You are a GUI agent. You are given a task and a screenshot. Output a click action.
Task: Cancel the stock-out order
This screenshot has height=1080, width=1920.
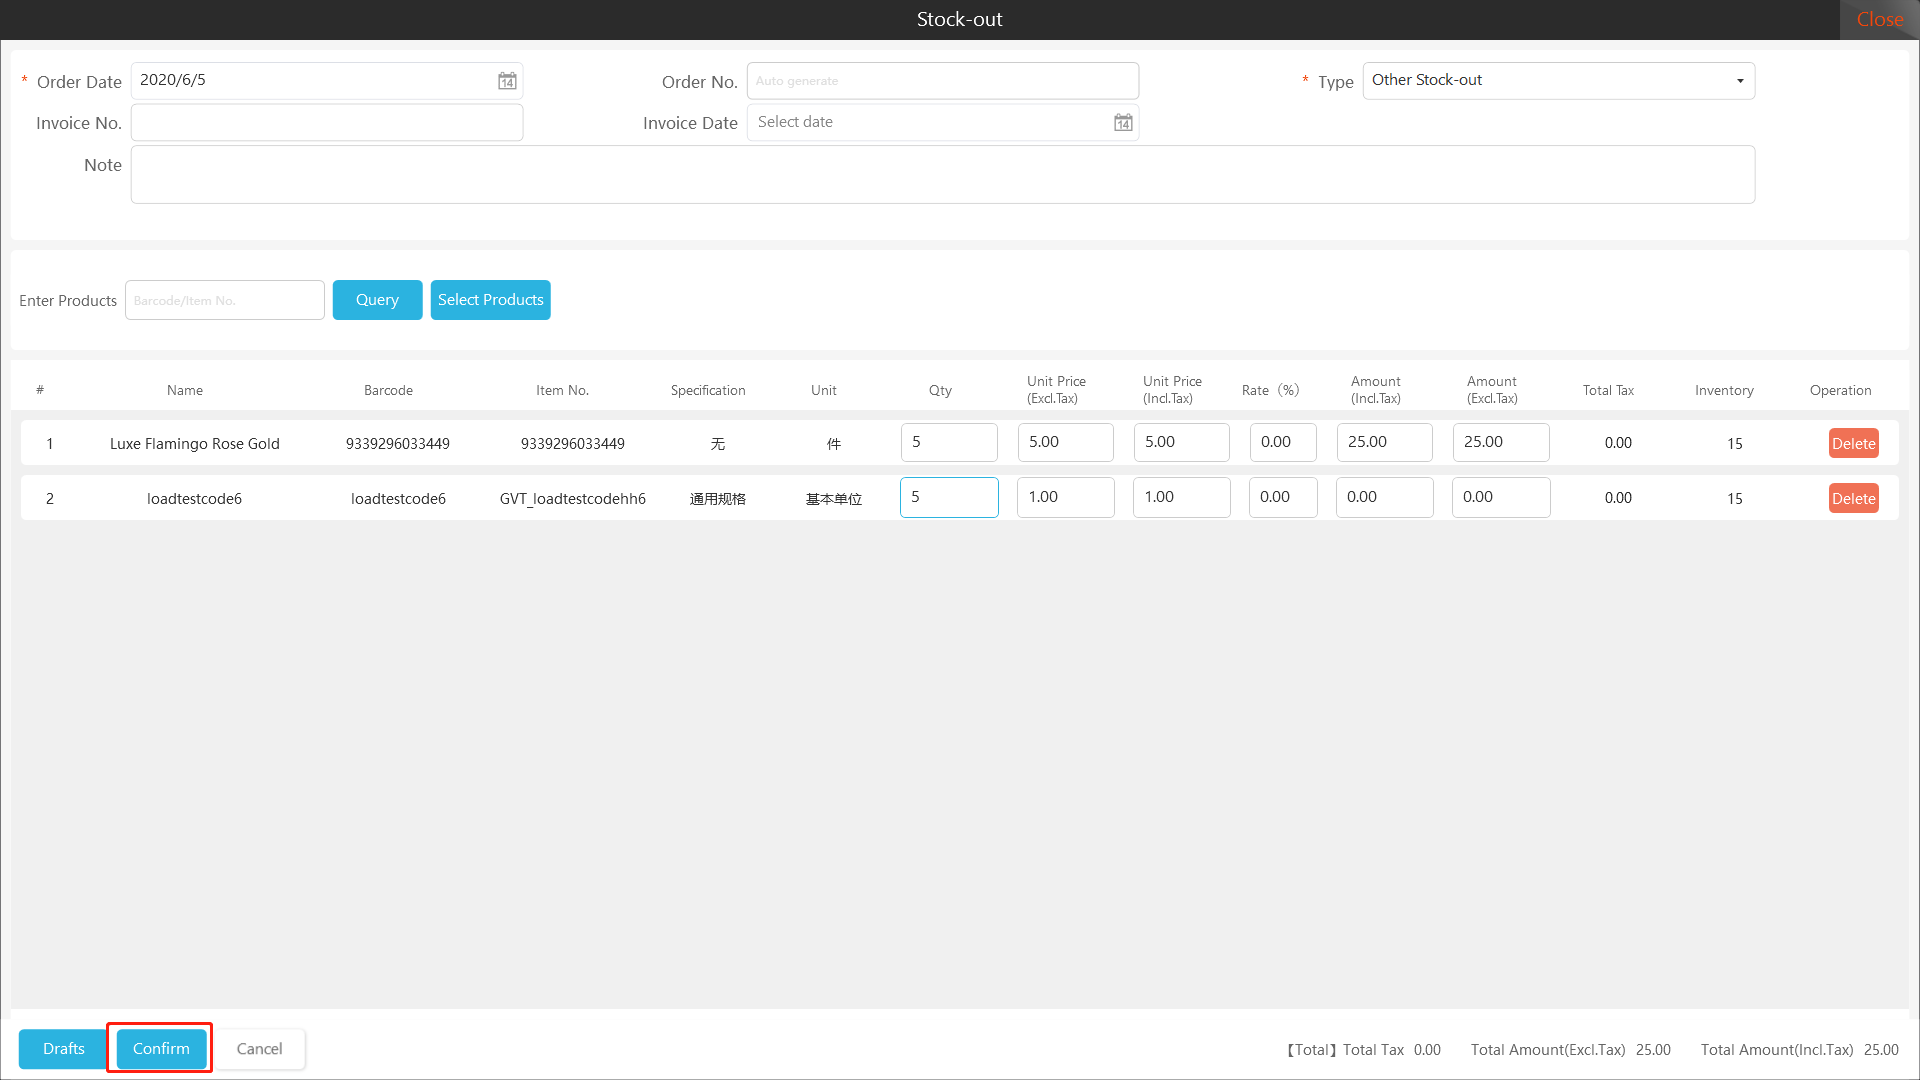tap(259, 1048)
